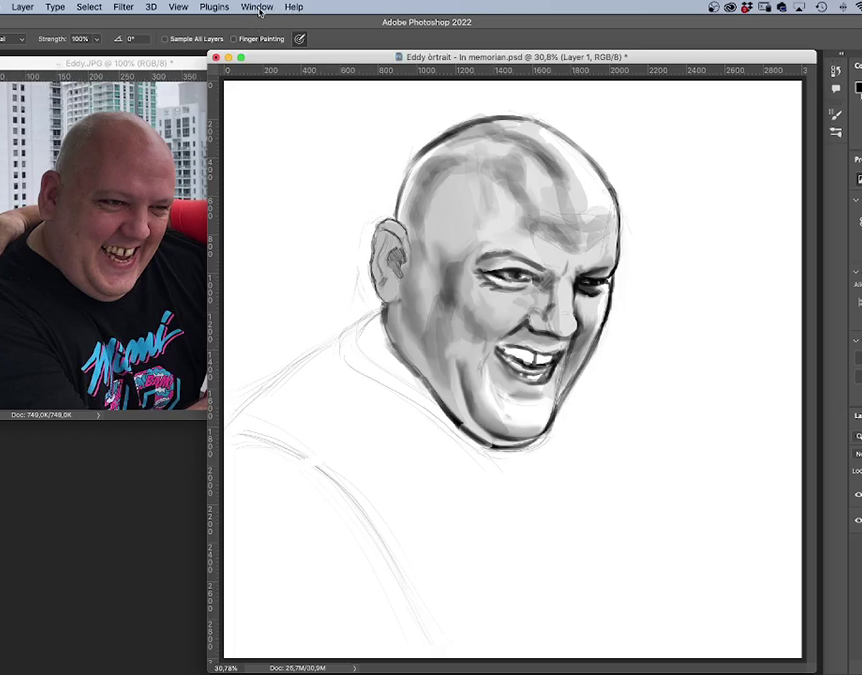
Task: Expand the collapsed panel dock double-arrow
Action: tap(841, 53)
